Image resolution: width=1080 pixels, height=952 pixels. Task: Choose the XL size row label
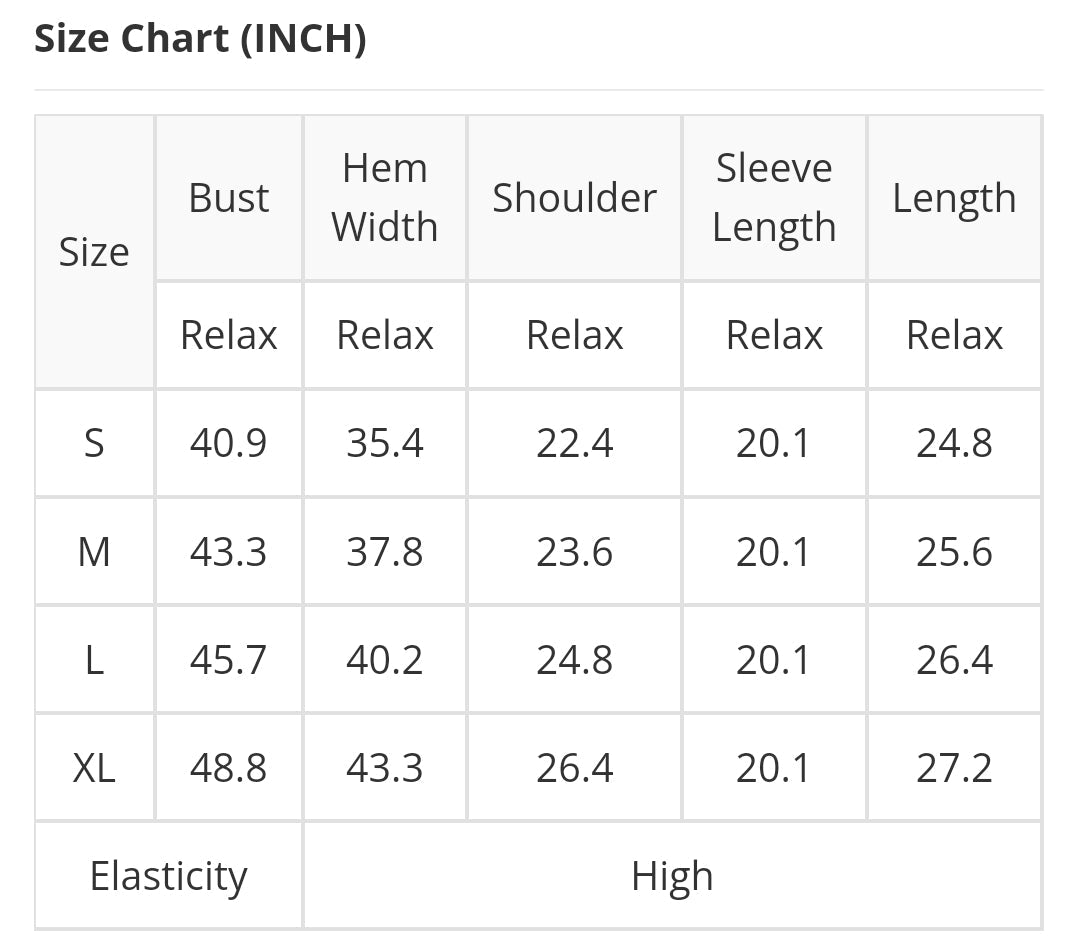94,768
